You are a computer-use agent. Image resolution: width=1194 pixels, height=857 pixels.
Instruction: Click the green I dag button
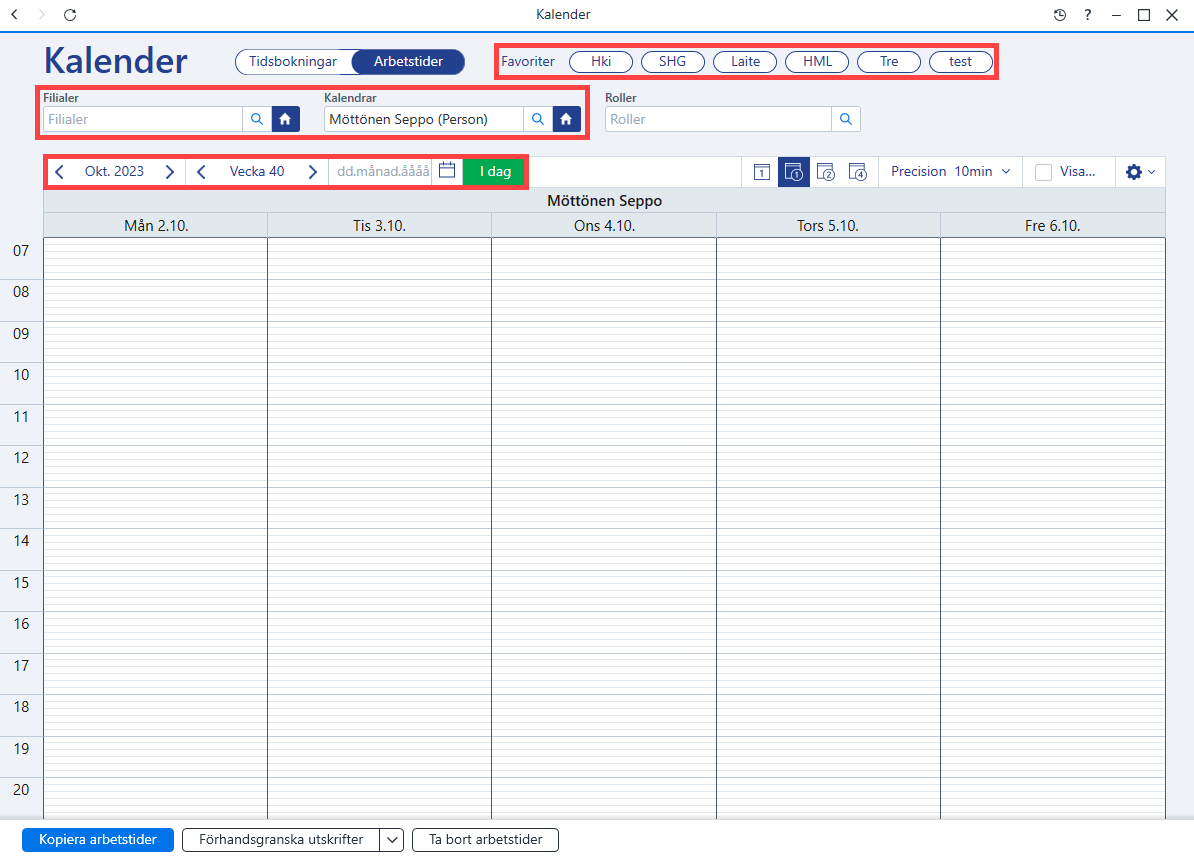click(x=494, y=171)
